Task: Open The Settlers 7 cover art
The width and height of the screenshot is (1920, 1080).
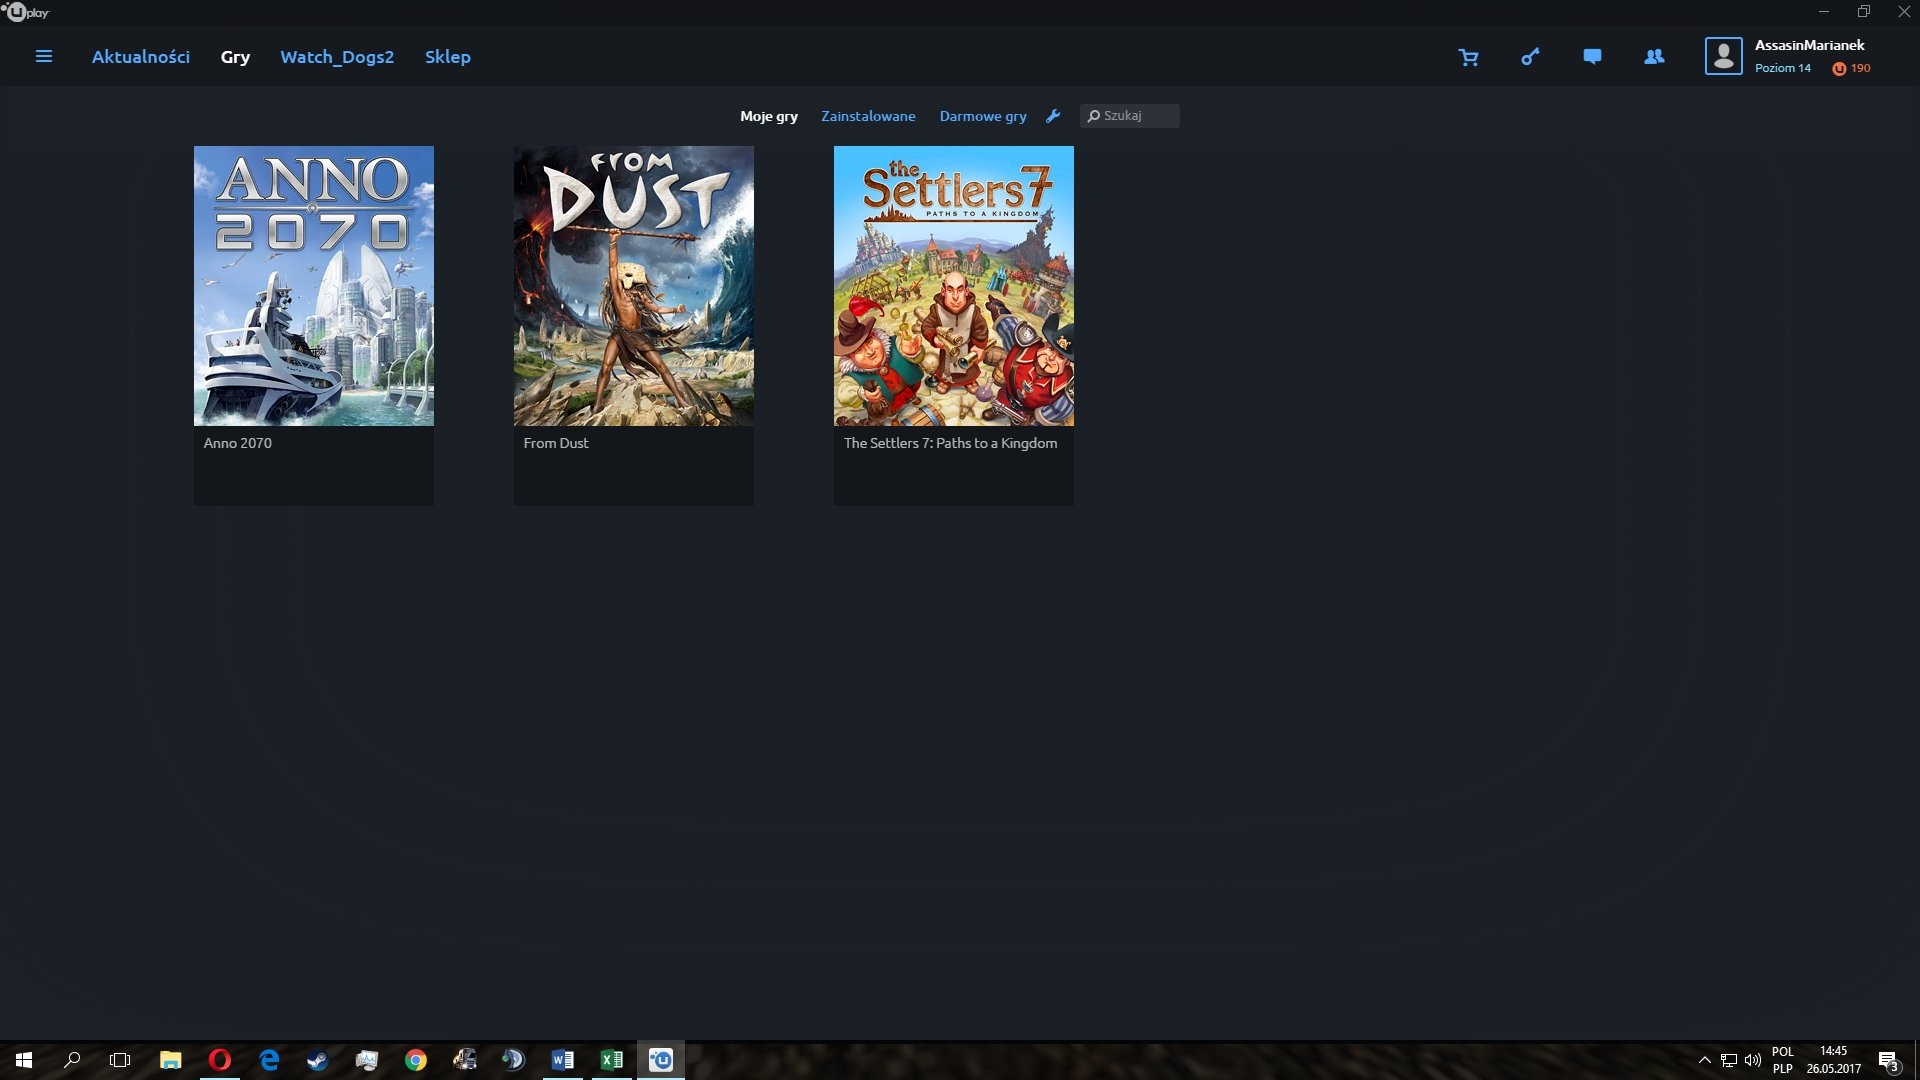Action: (x=954, y=286)
